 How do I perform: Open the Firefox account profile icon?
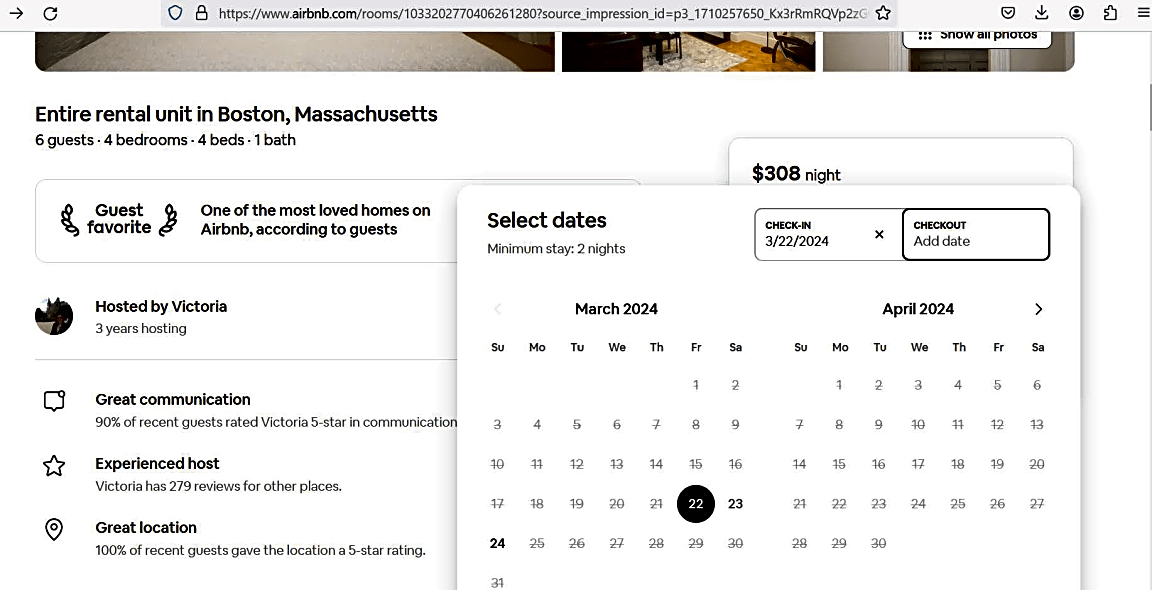[x=1076, y=13]
